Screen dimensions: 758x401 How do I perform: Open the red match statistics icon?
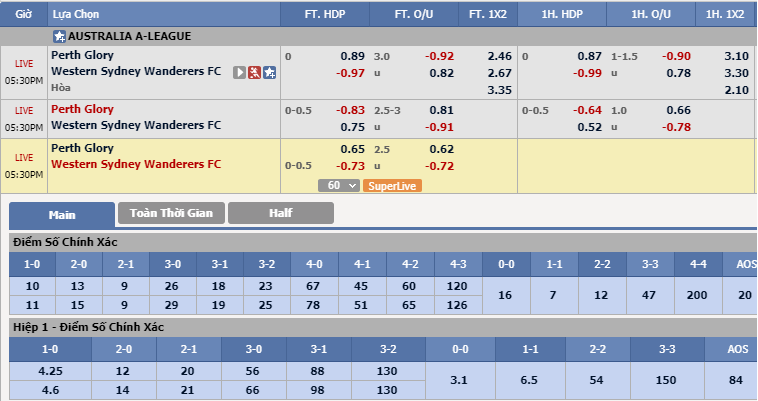255,72
